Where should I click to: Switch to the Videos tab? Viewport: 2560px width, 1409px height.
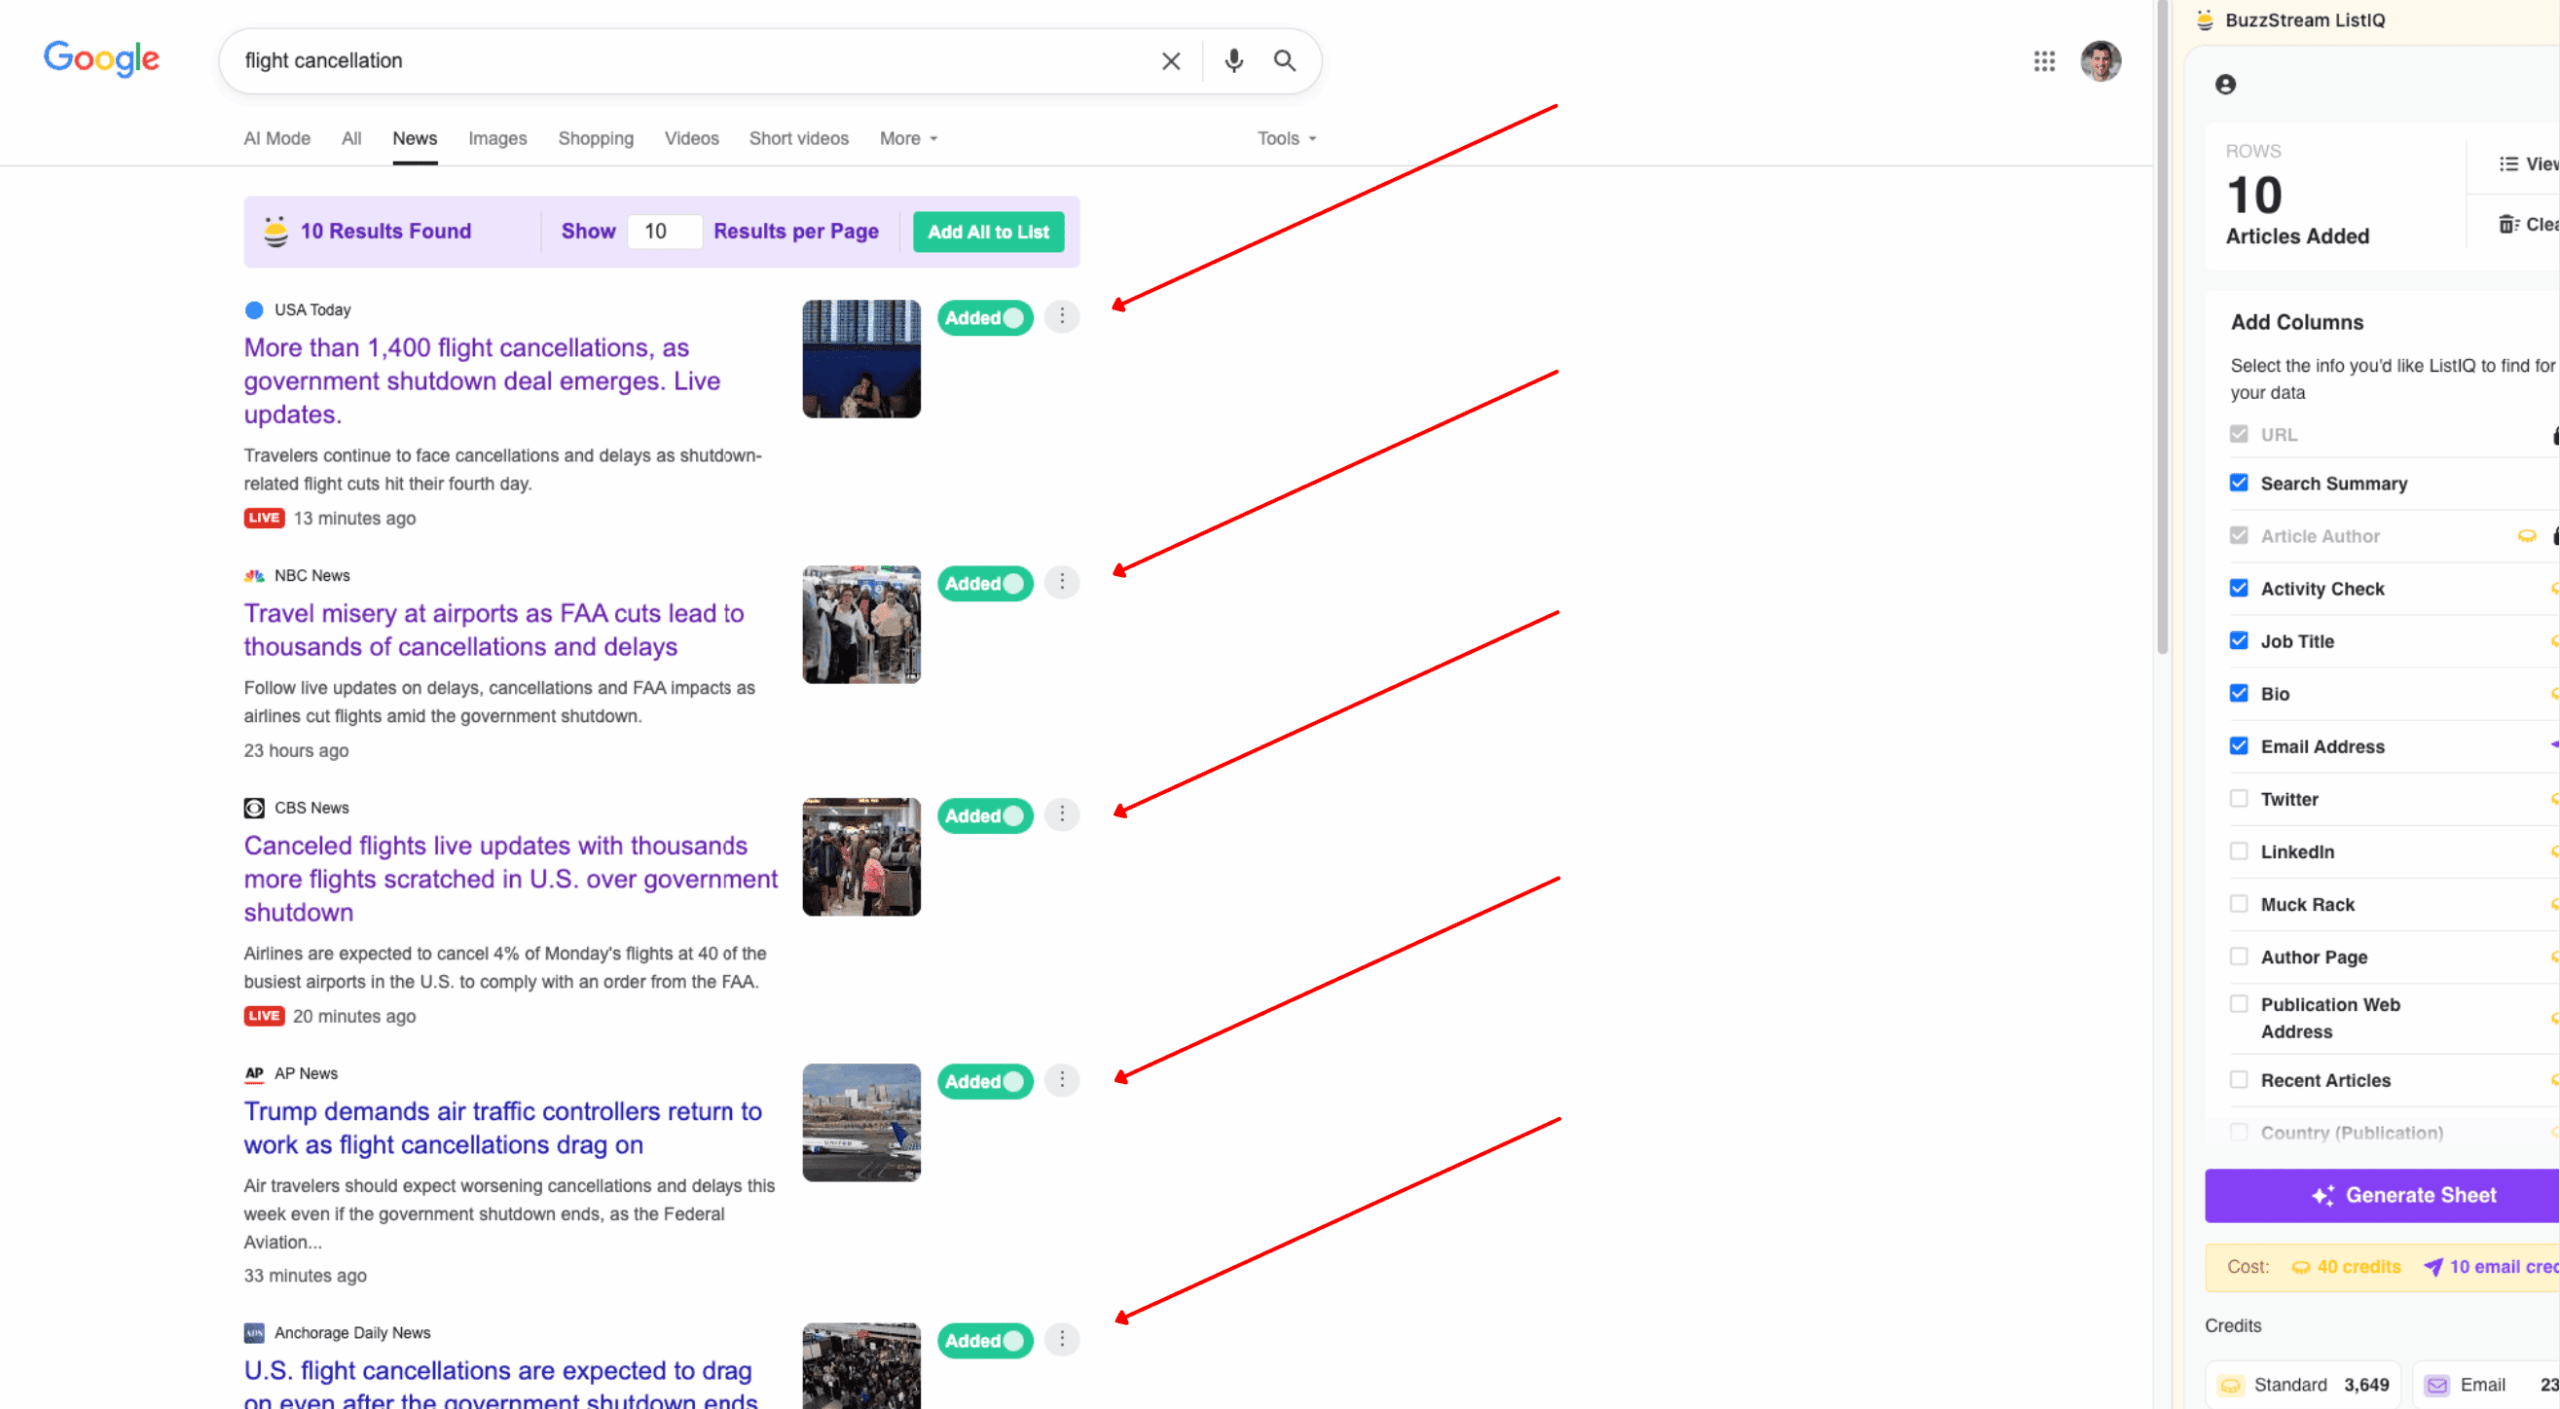tap(691, 138)
